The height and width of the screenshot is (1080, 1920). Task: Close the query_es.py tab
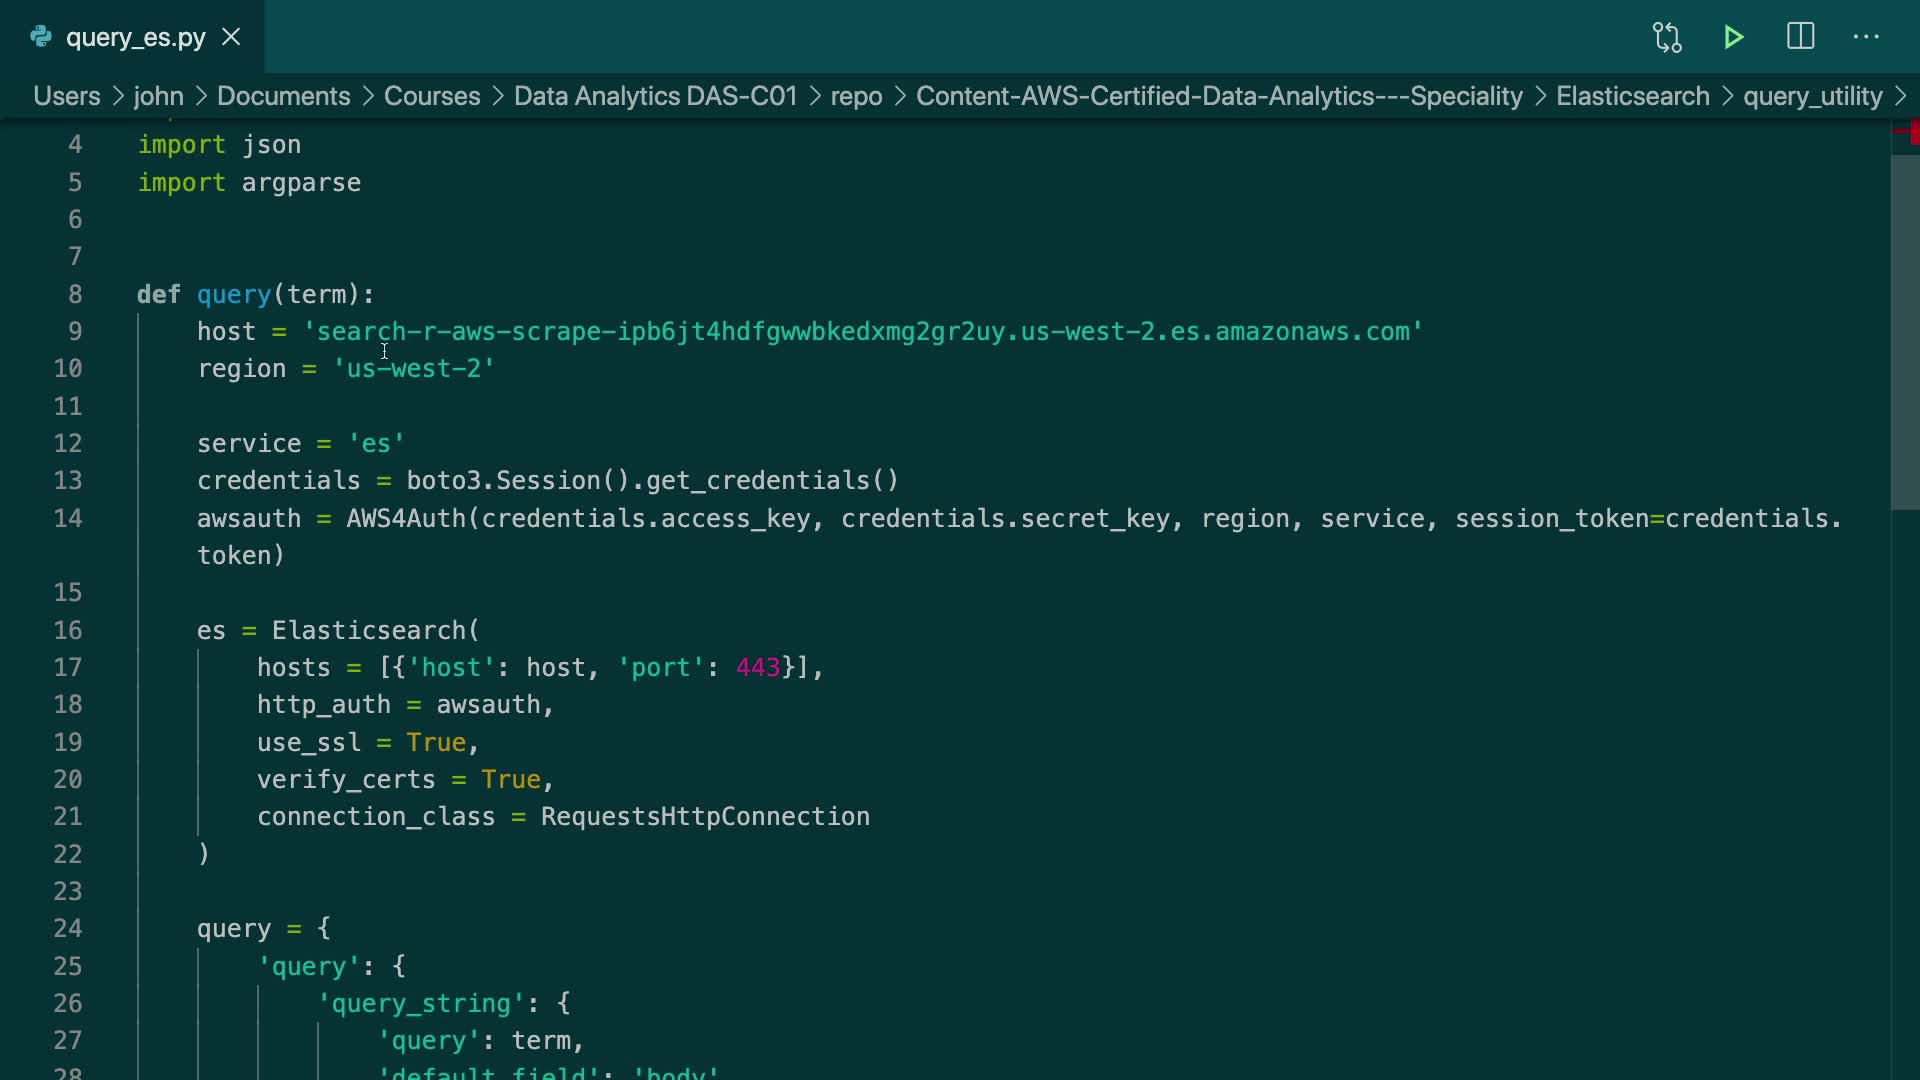(231, 37)
